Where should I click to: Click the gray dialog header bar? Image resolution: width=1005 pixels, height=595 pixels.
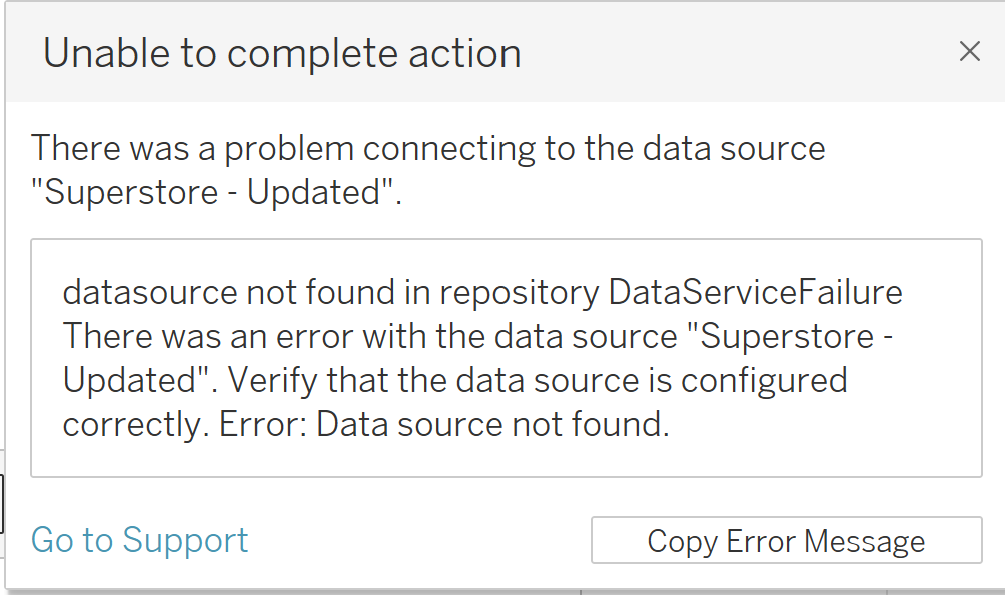pyautogui.click(x=700, y=52)
